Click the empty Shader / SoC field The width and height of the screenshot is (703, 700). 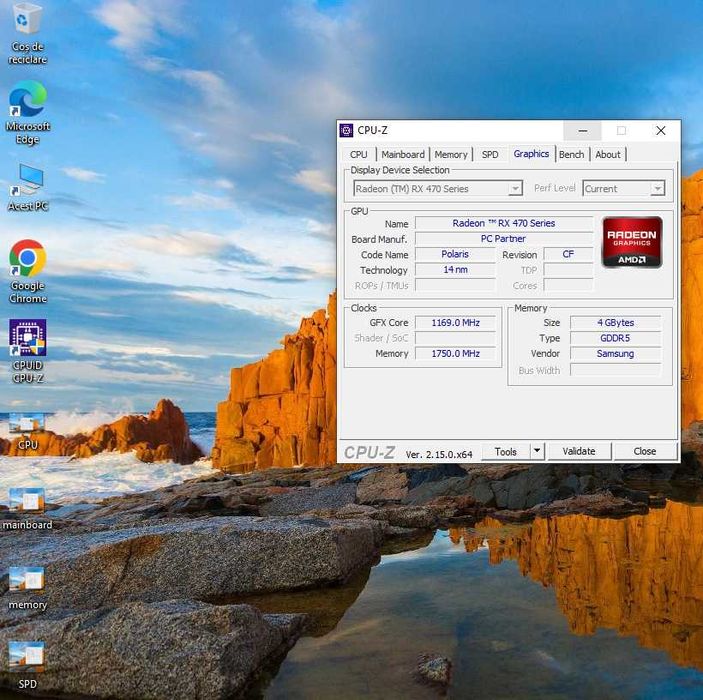(455, 338)
